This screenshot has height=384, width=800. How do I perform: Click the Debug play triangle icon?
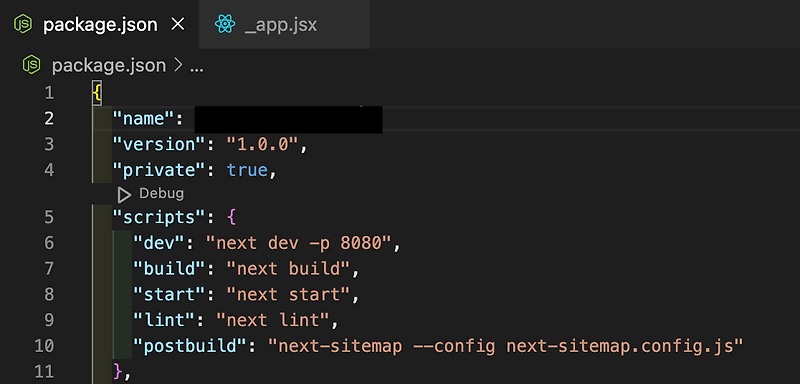[x=124, y=194]
